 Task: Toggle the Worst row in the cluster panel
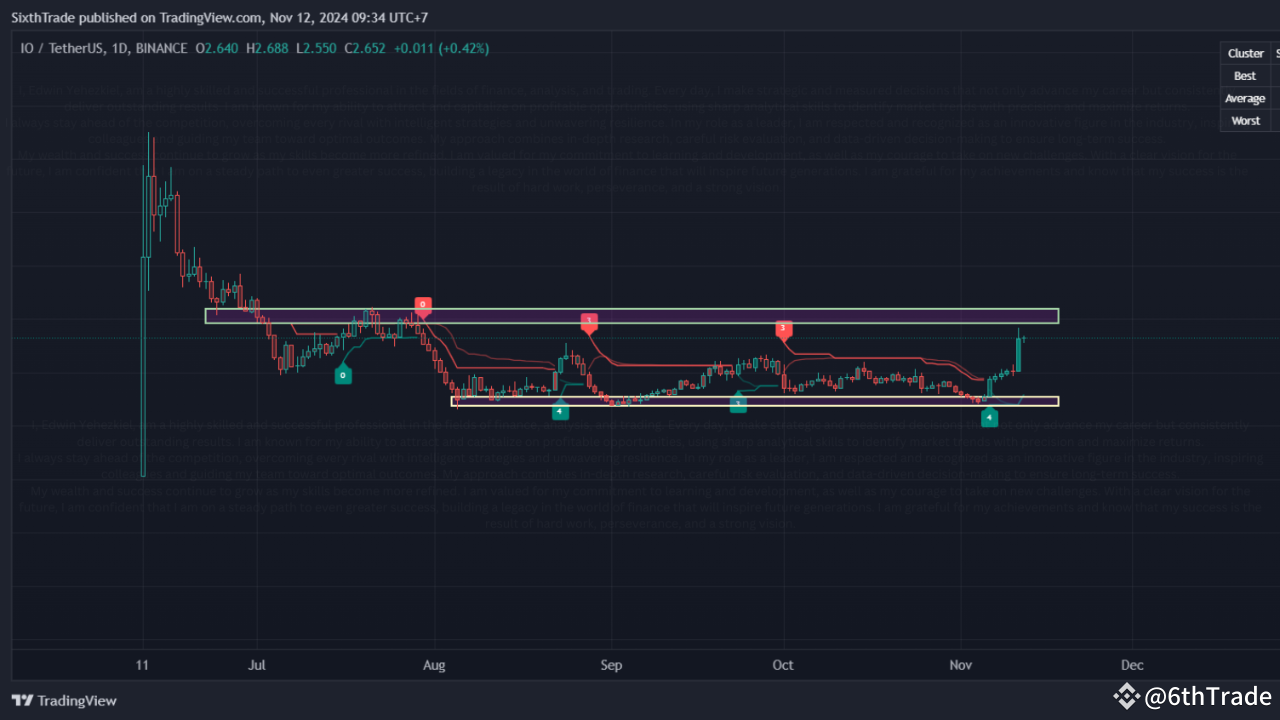tap(1245, 120)
